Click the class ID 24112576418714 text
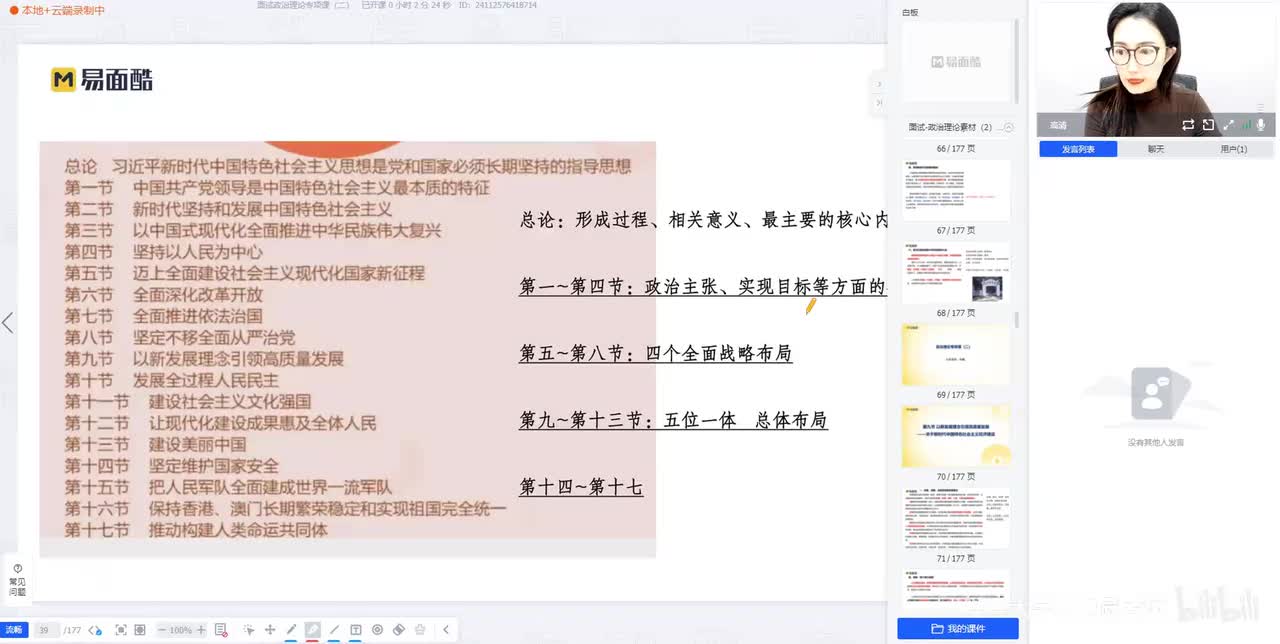 [x=497, y=5]
